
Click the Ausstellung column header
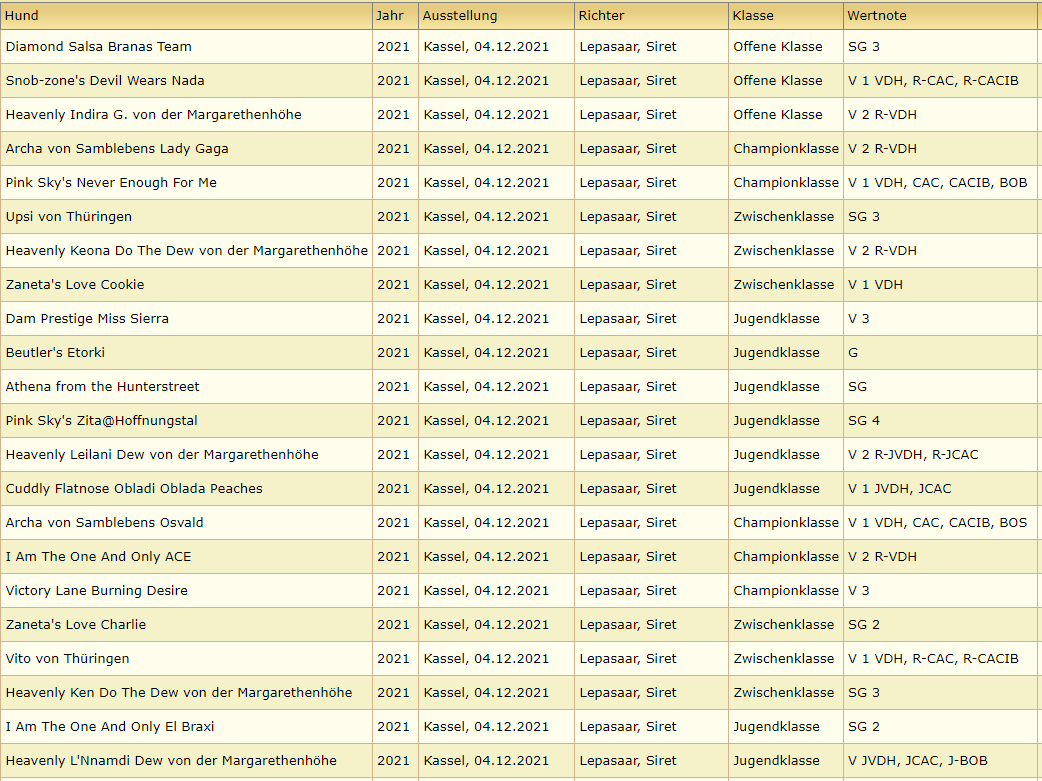pyautogui.click(x=496, y=15)
